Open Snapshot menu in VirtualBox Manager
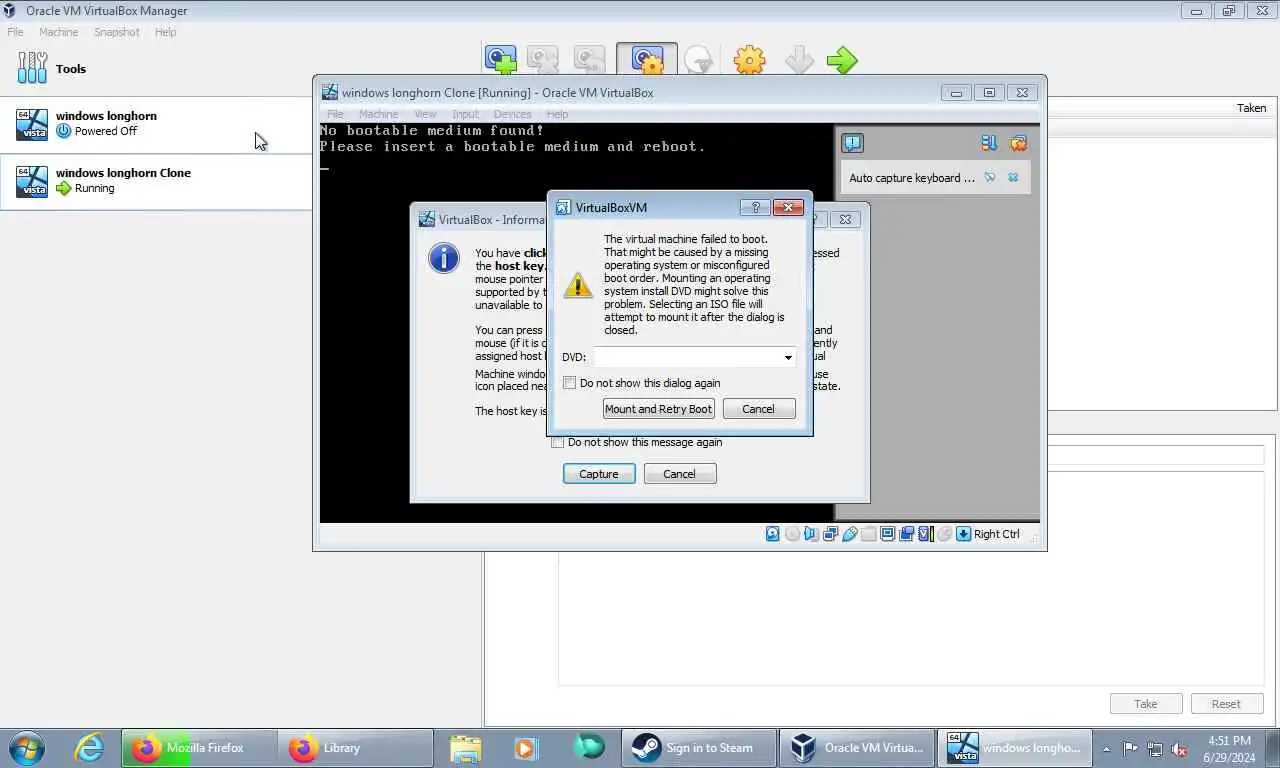Viewport: 1280px width, 768px height. [117, 32]
